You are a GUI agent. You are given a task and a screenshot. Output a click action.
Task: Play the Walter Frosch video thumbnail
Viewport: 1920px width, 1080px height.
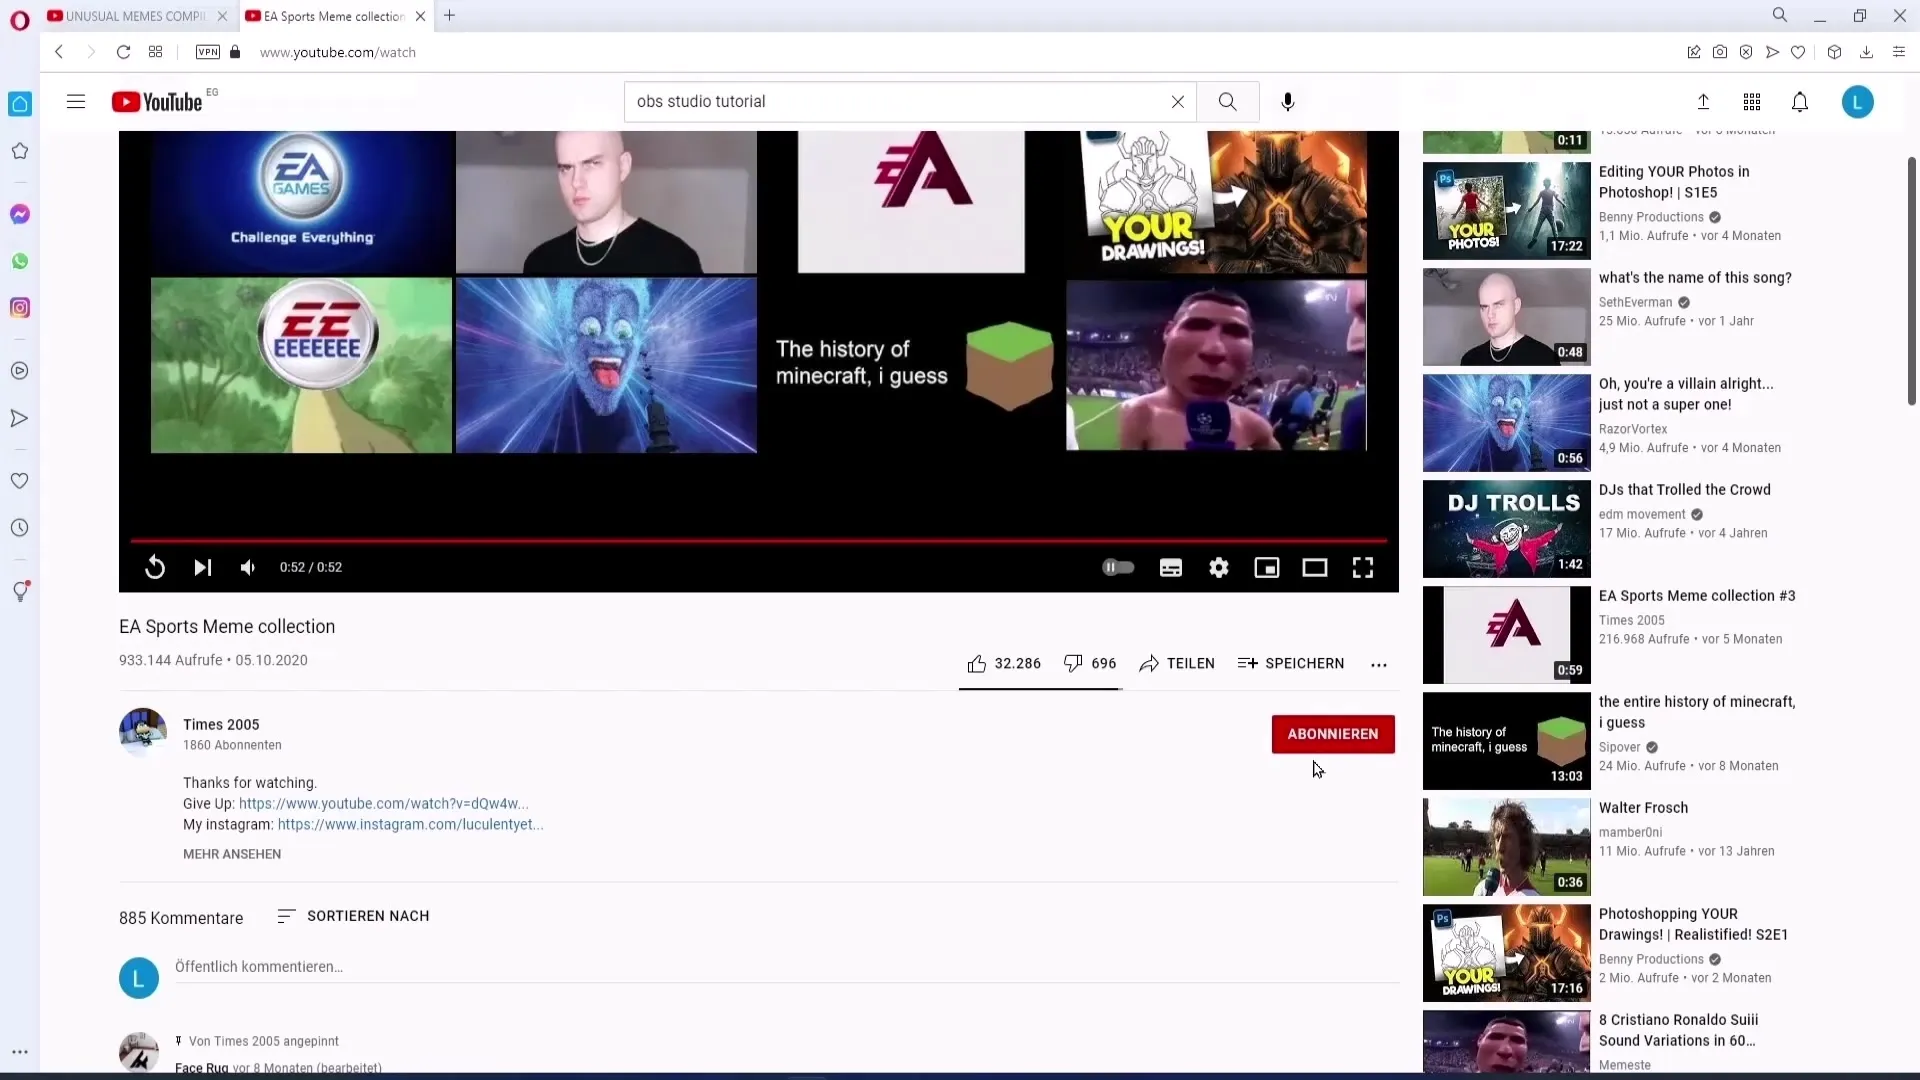1506,847
